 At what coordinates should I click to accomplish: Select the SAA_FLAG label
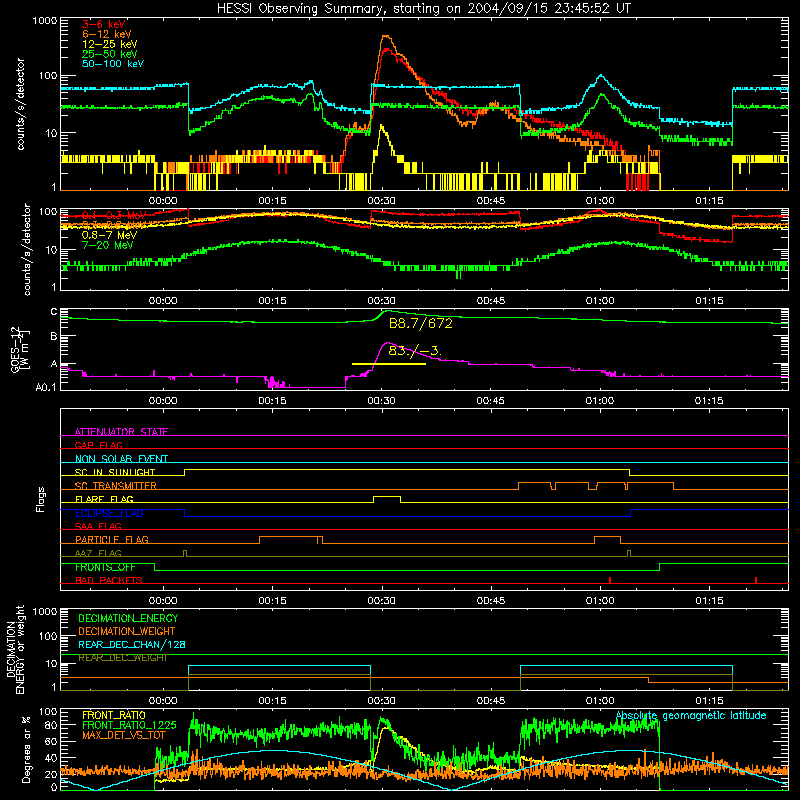click(x=98, y=526)
